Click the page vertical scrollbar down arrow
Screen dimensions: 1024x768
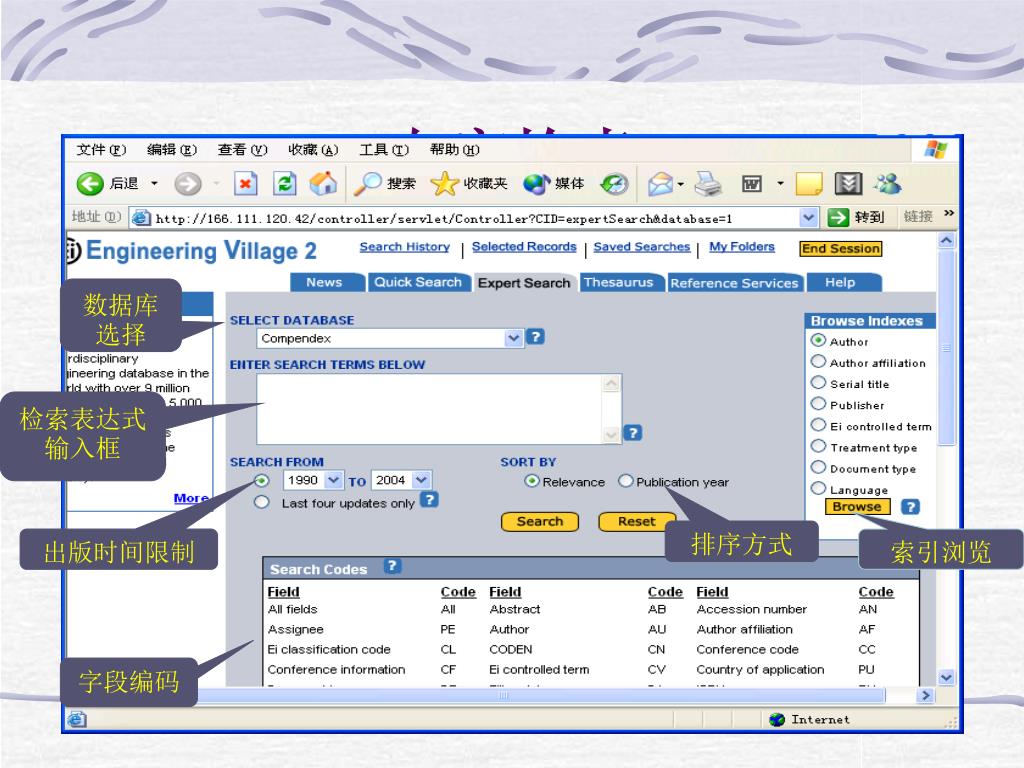pyautogui.click(x=946, y=677)
